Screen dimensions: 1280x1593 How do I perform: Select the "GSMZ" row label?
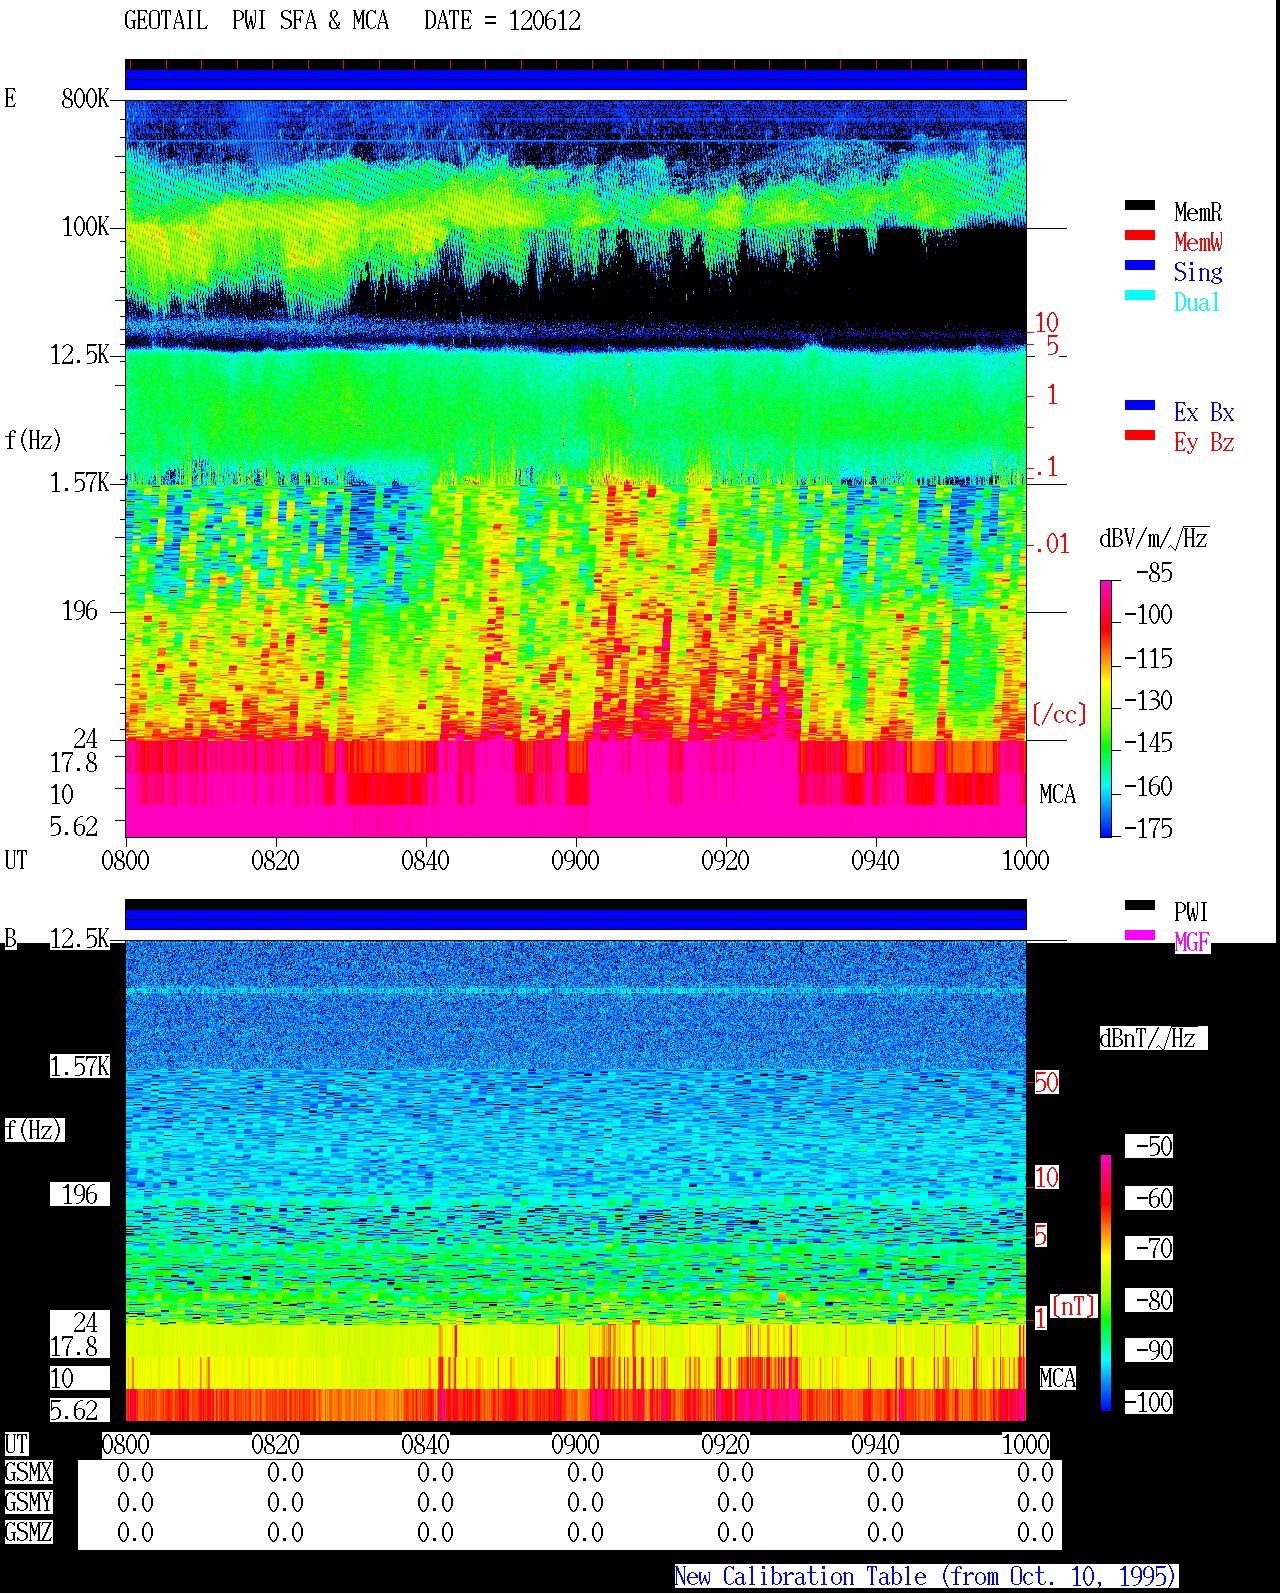coord(28,1532)
